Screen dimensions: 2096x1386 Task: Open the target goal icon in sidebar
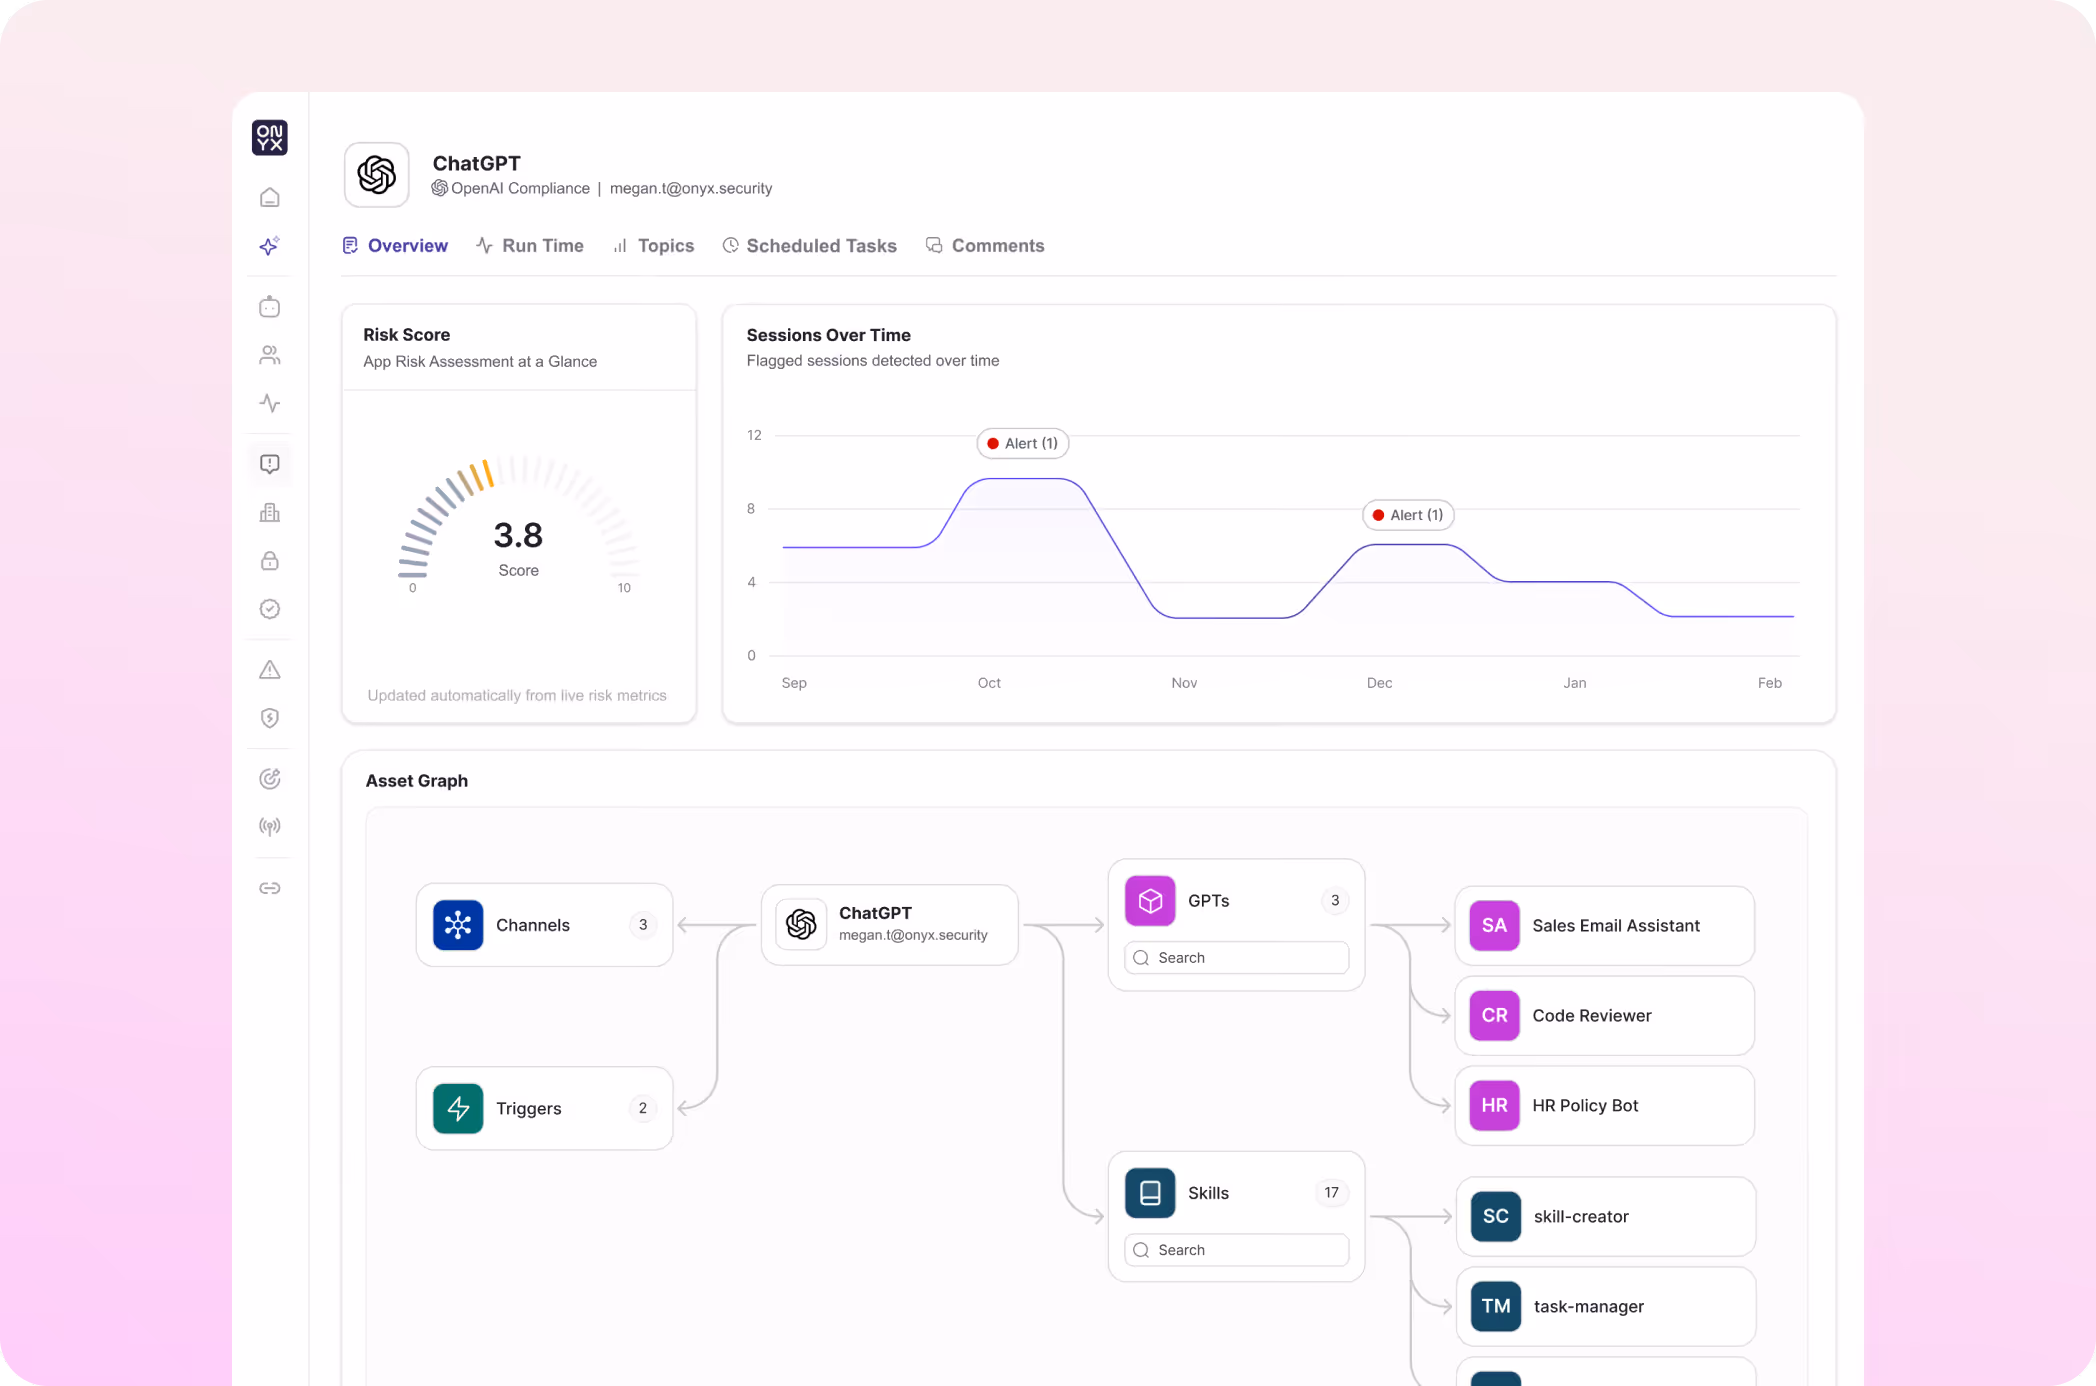pos(270,779)
